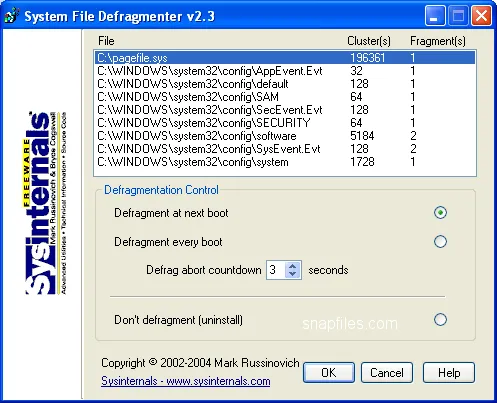Select Defragment at next boot option
The image size is (497, 403).
(x=440, y=213)
